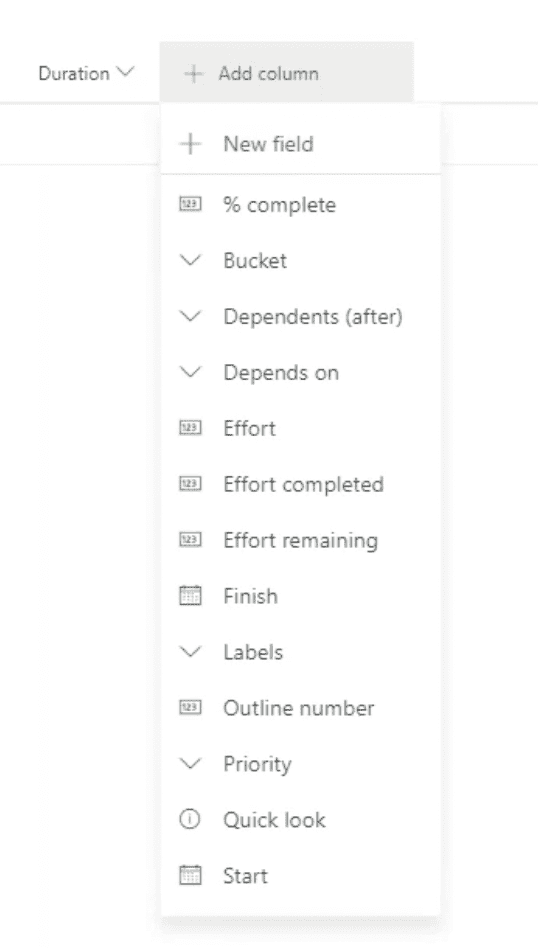Image resolution: width=538 pixels, height=948 pixels.
Task: Select the Quick look option
Action: click(300, 820)
